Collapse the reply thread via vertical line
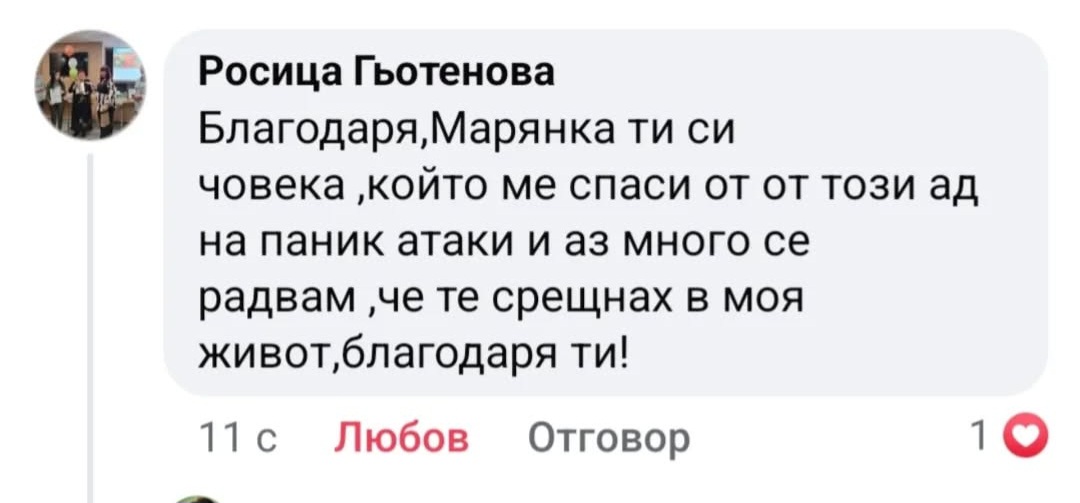The height and width of the screenshot is (503, 1080). [89, 320]
